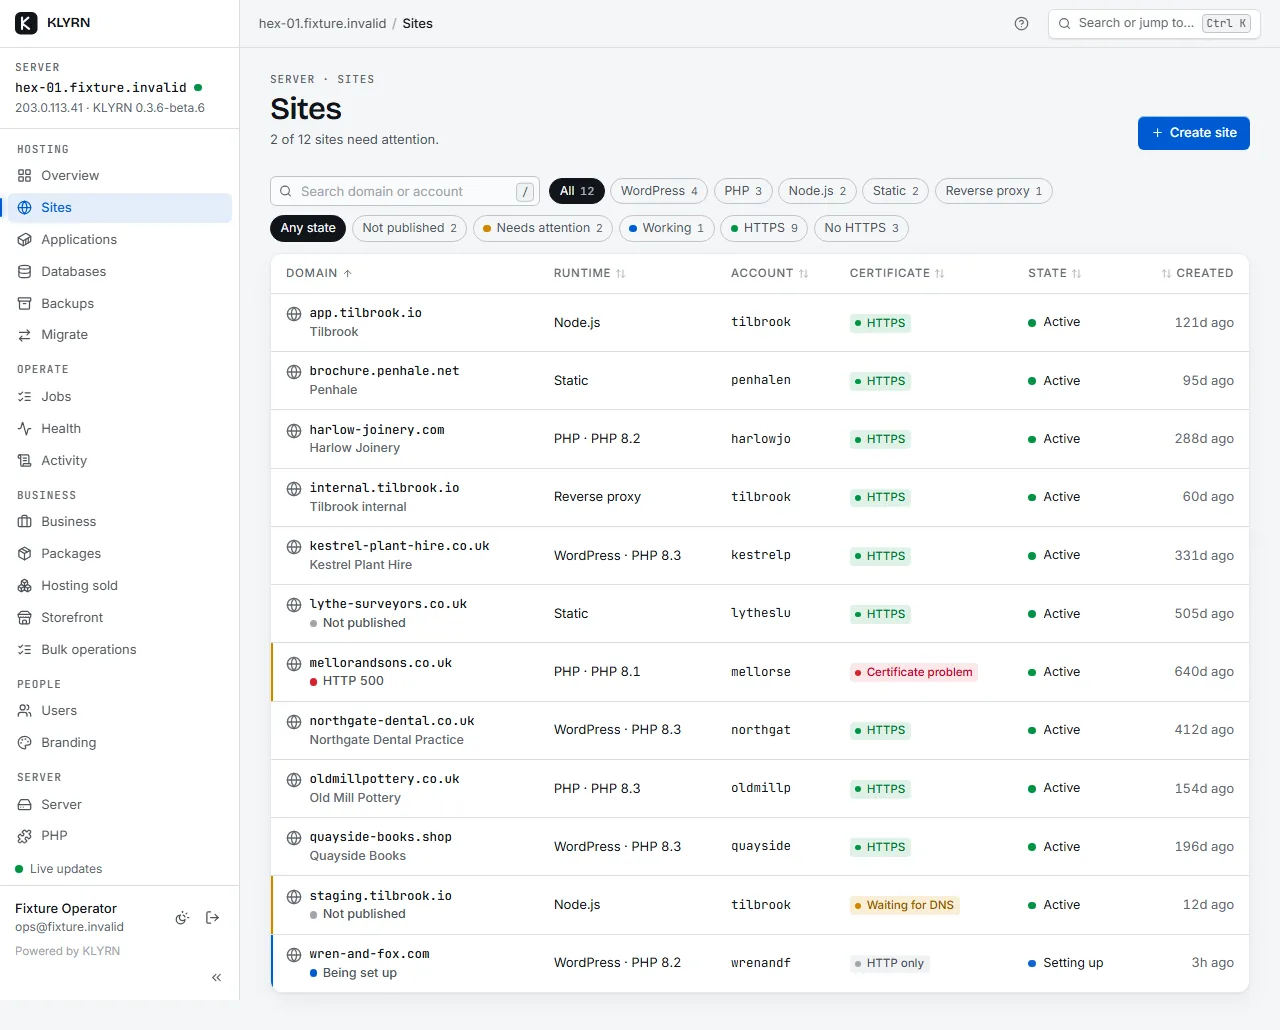Click globe icon beside wren-and-fox.com
Image resolution: width=1280 pixels, height=1030 pixels.
294,955
